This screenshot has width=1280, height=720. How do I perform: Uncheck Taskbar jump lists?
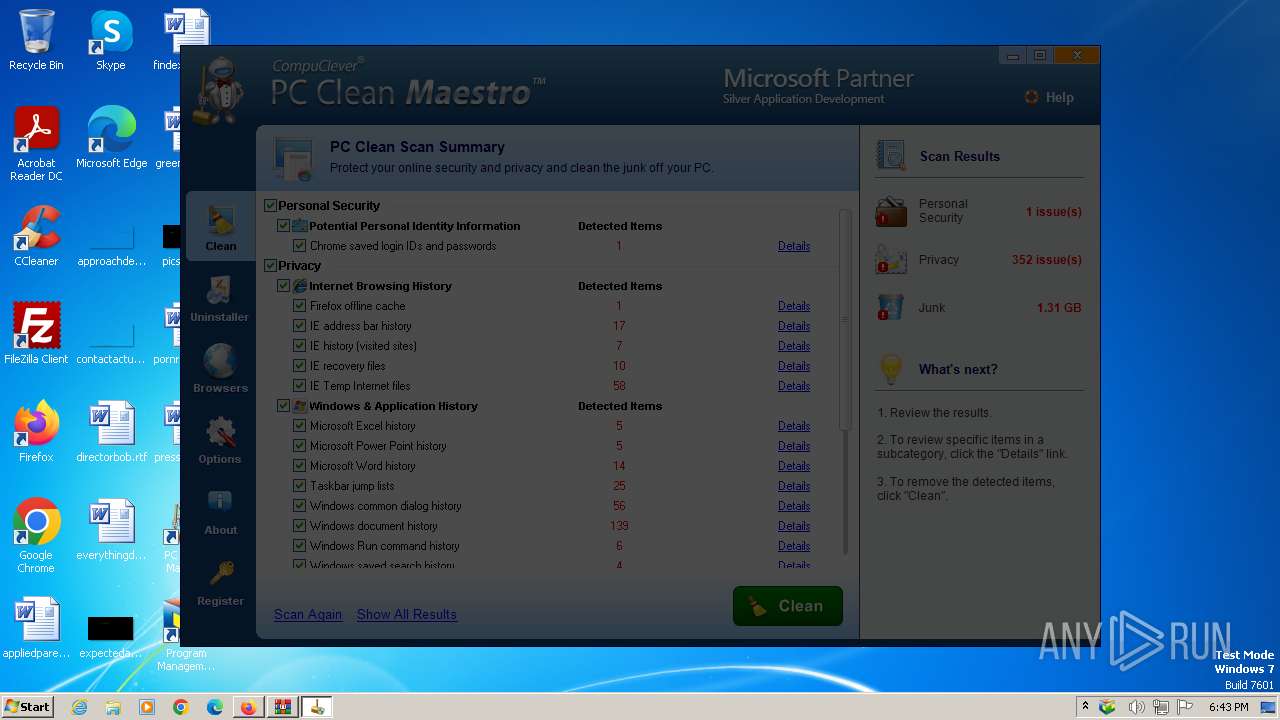[x=299, y=486]
